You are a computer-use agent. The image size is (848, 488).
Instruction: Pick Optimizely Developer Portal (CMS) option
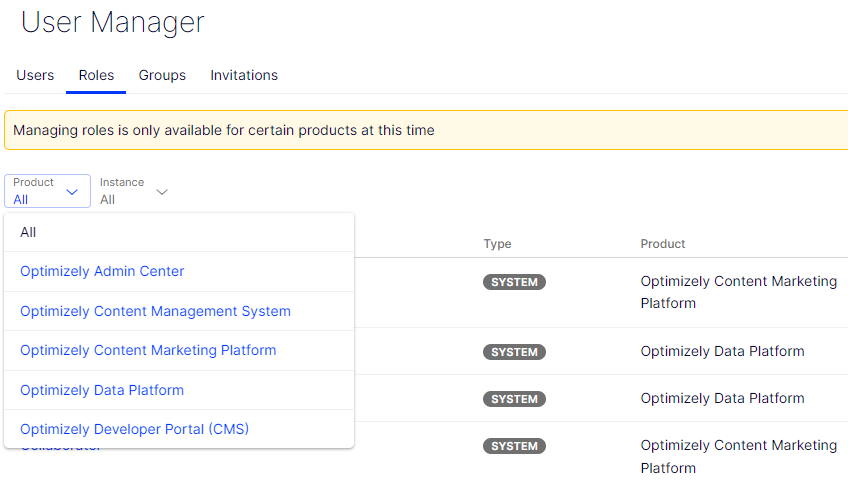179,429
